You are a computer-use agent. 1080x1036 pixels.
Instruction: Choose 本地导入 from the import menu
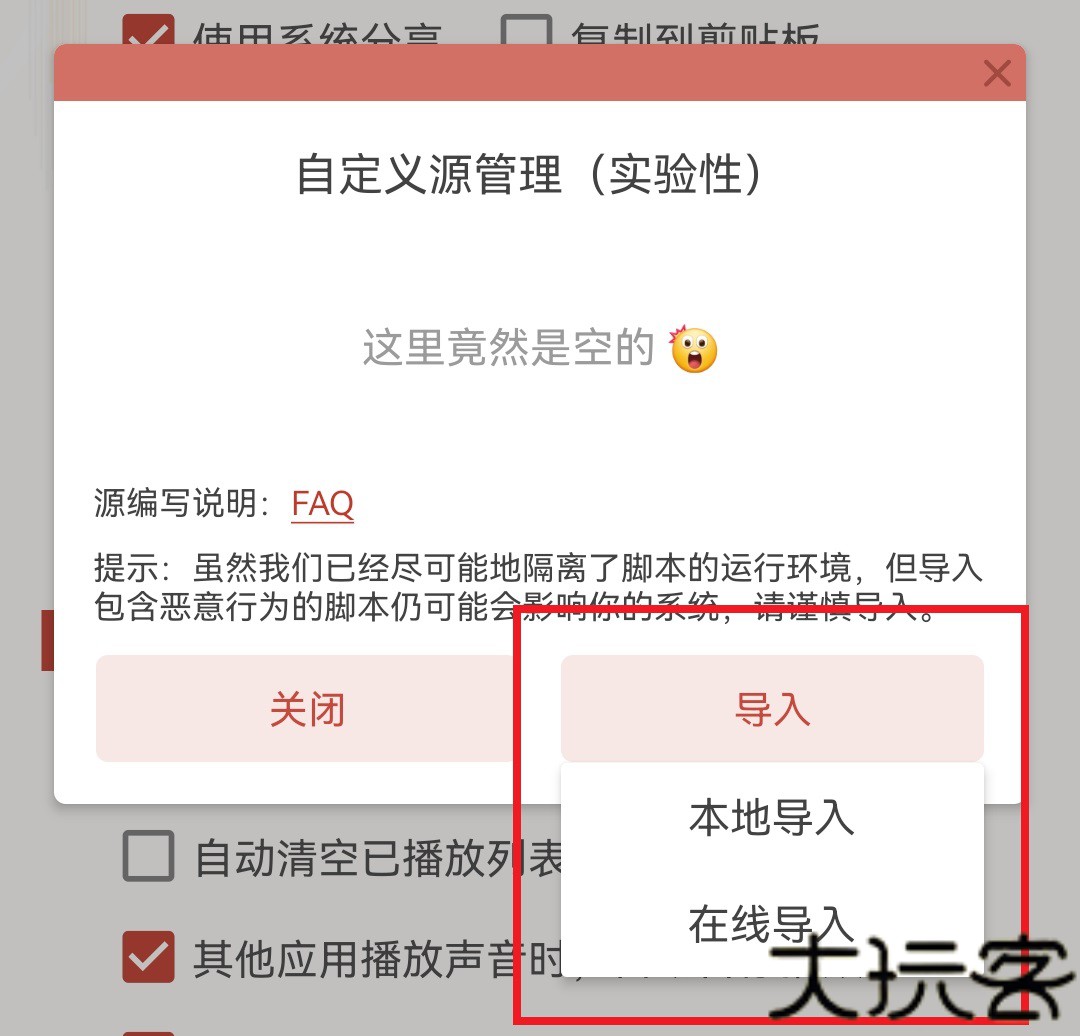[x=772, y=817]
